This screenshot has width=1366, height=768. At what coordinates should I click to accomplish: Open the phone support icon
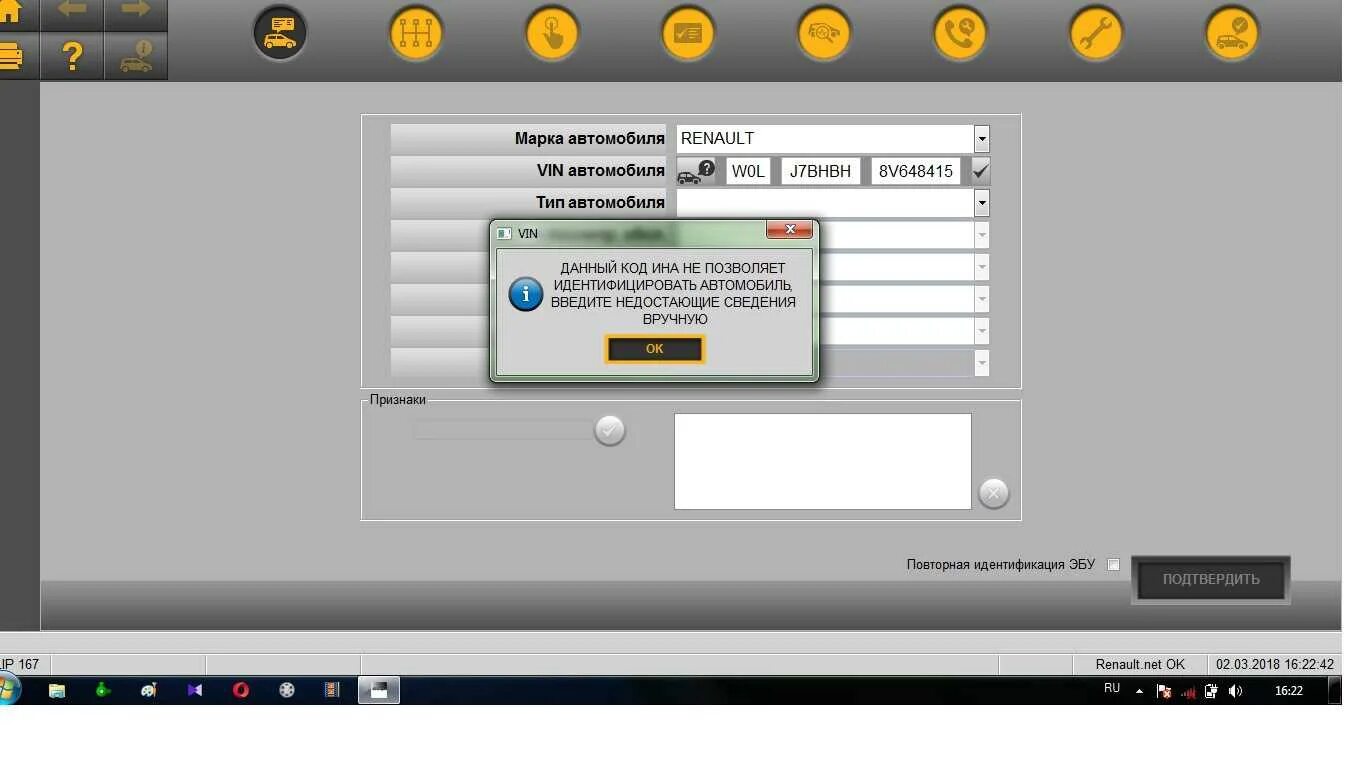point(960,33)
